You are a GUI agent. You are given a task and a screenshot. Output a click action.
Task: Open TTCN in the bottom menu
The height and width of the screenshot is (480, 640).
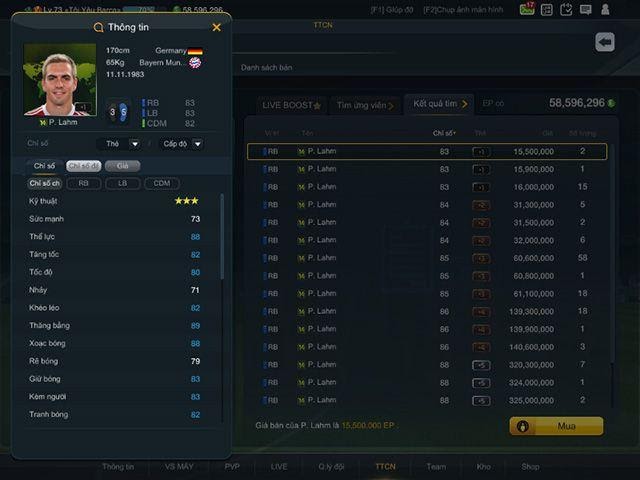point(385,467)
